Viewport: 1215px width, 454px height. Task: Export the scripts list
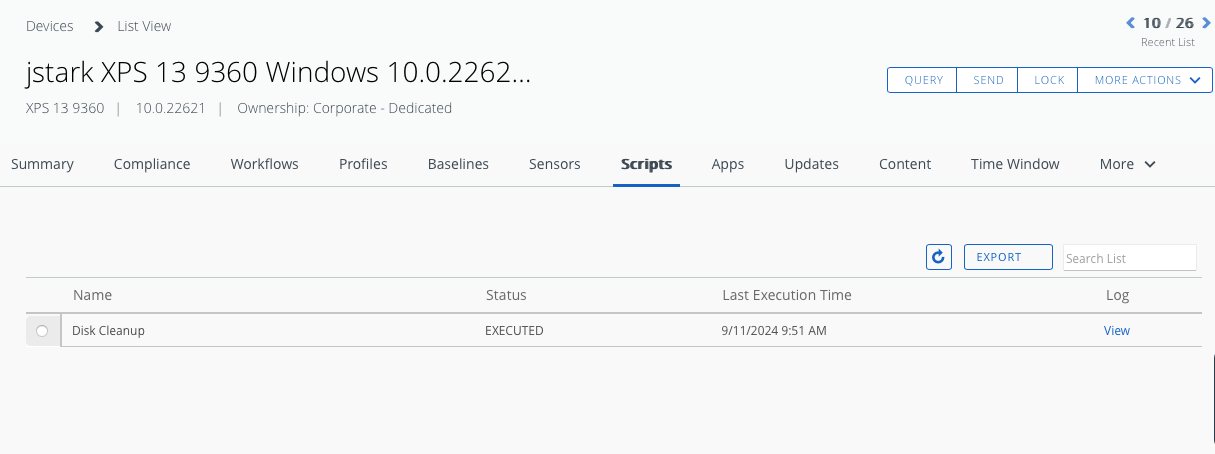pyautogui.click(x=1008, y=257)
